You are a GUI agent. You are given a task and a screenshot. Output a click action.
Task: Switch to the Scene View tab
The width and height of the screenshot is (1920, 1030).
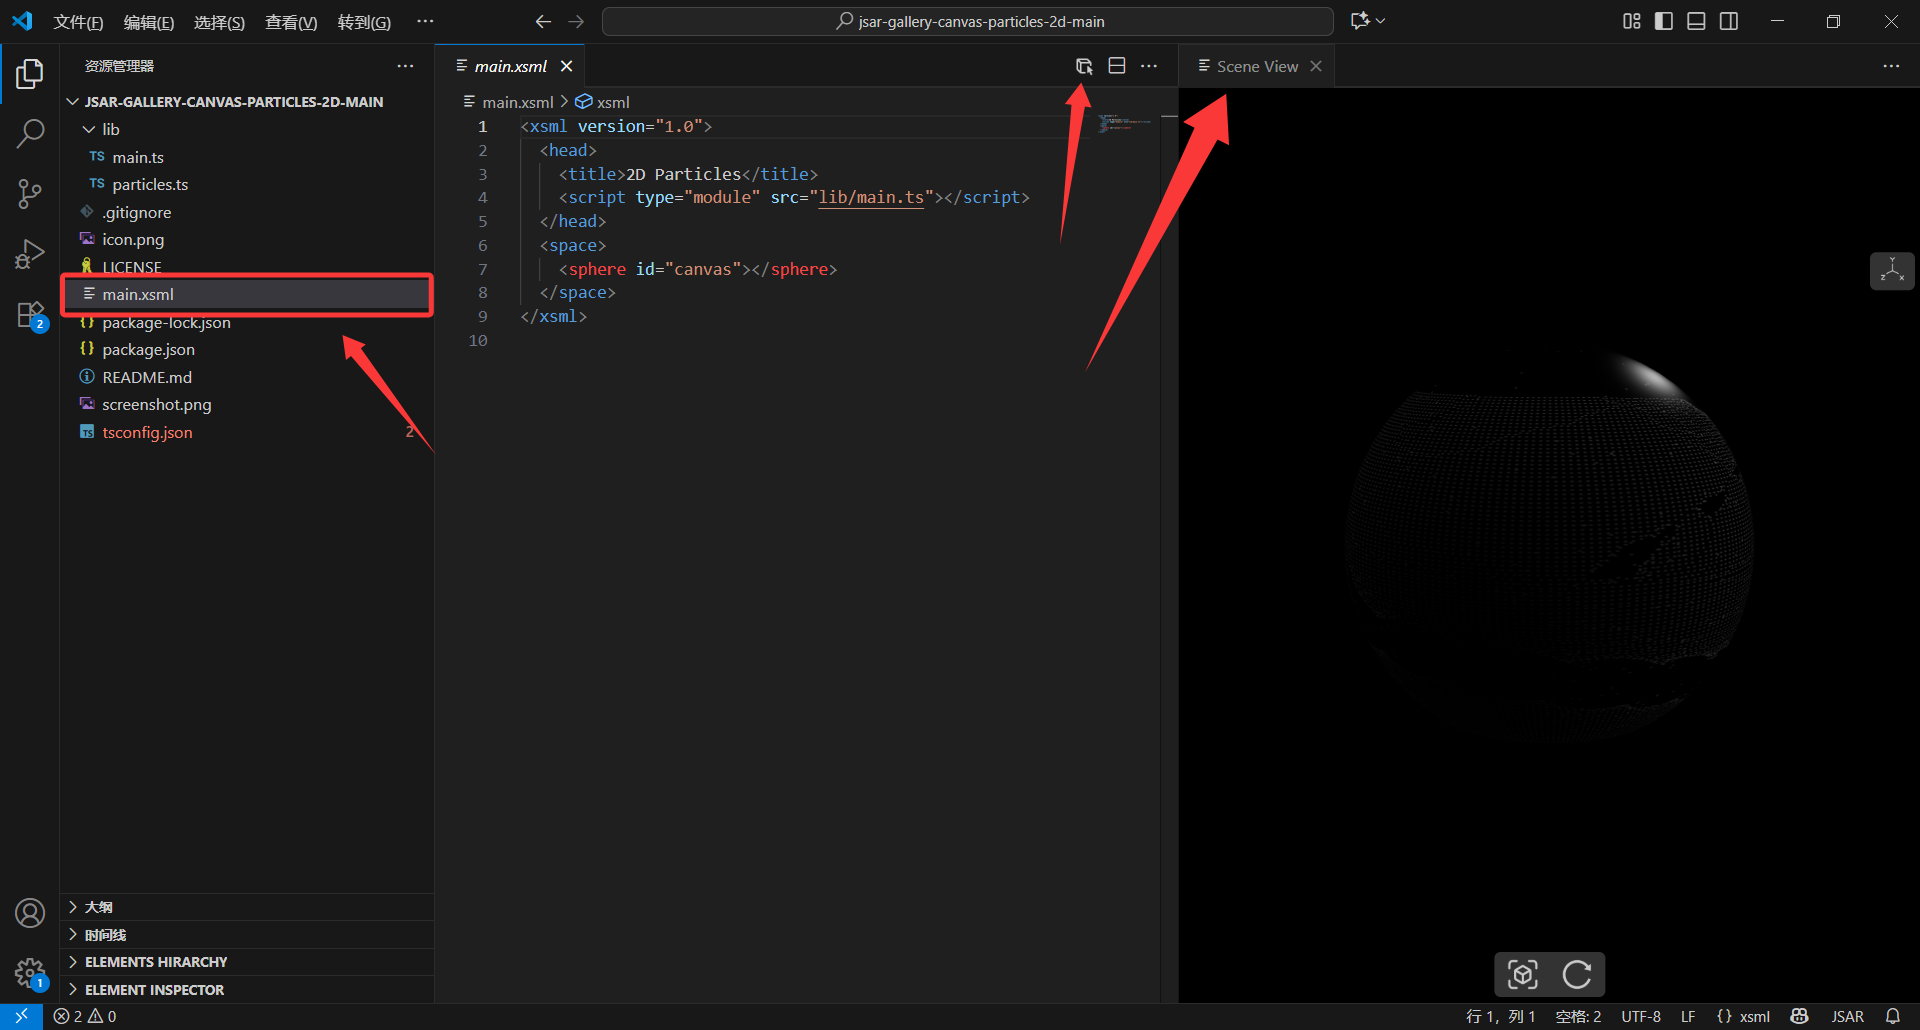click(x=1257, y=66)
